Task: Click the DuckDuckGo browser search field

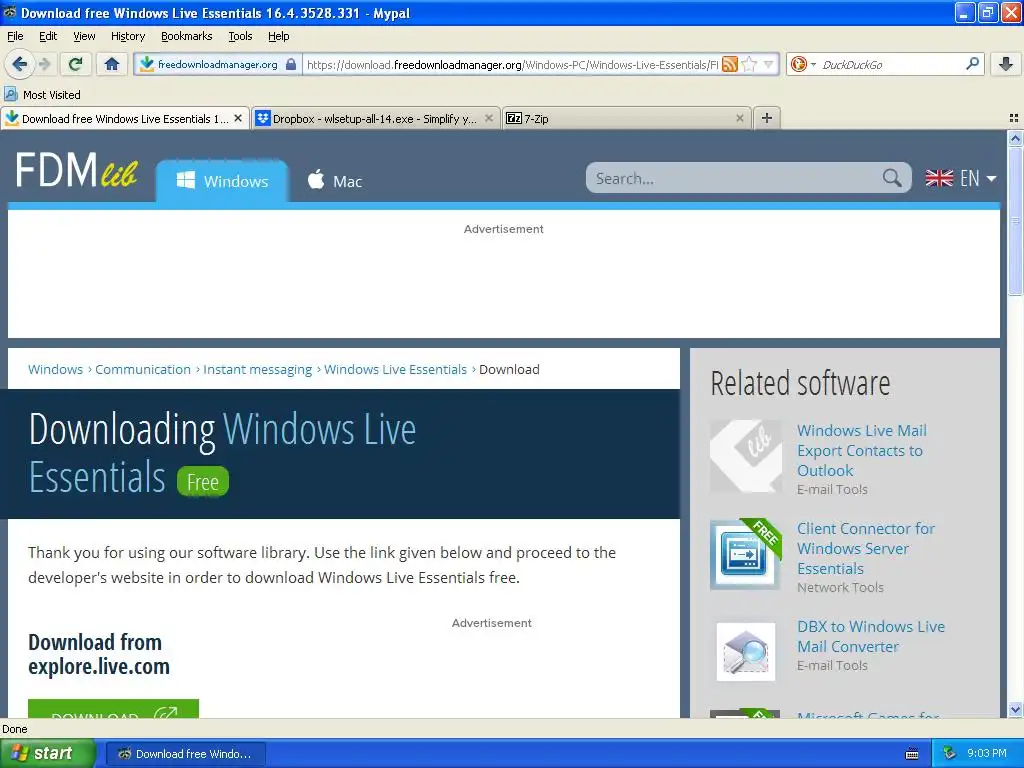Action: [x=891, y=64]
